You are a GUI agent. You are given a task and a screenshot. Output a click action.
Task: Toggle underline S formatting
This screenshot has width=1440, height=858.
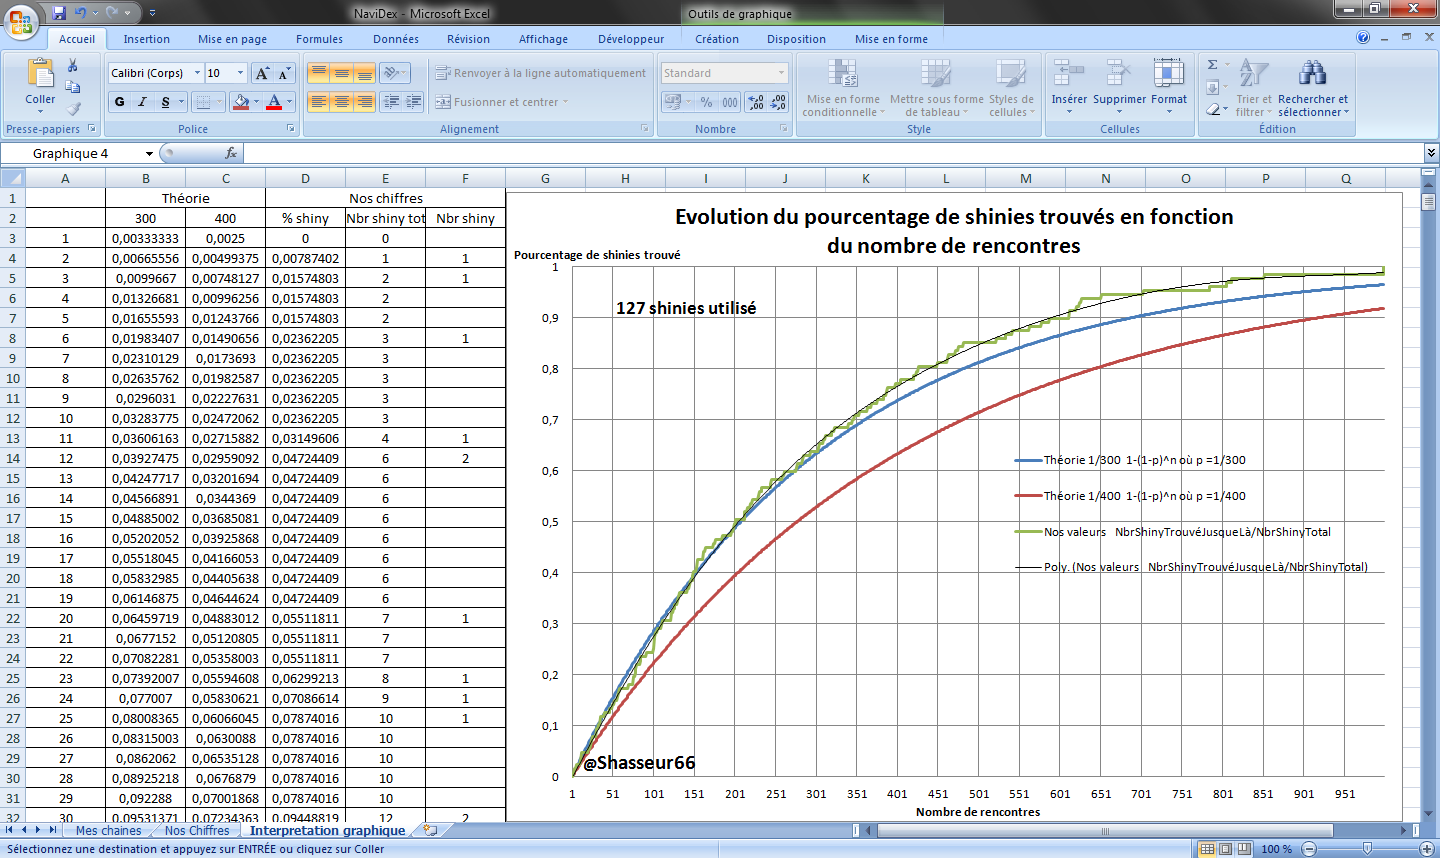[166, 102]
